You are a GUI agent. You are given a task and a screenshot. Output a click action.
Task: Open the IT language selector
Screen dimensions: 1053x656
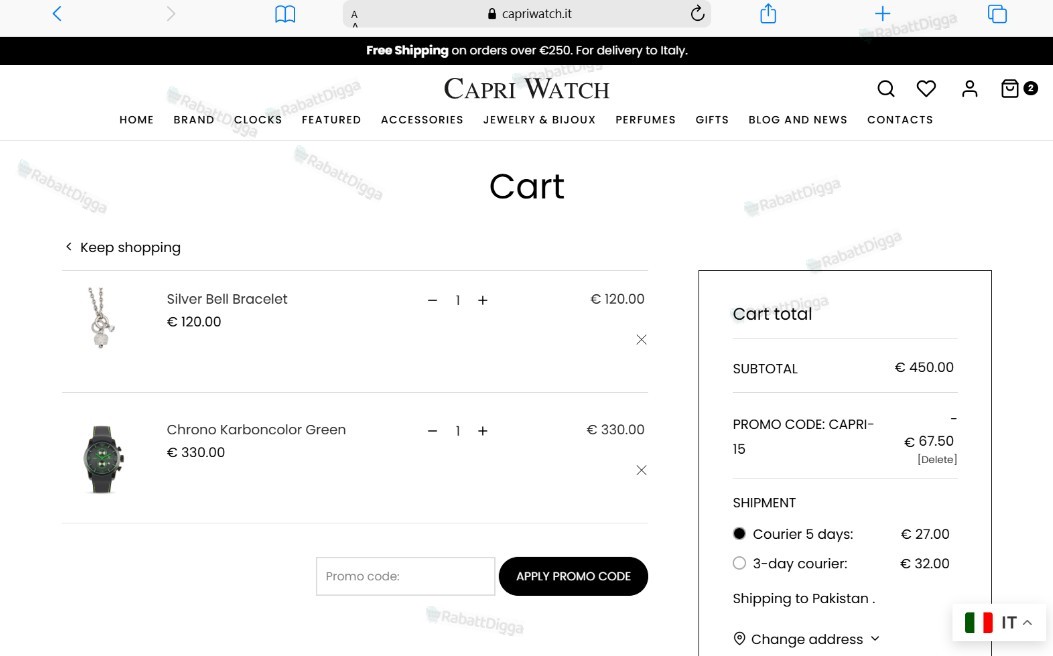coord(999,622)
